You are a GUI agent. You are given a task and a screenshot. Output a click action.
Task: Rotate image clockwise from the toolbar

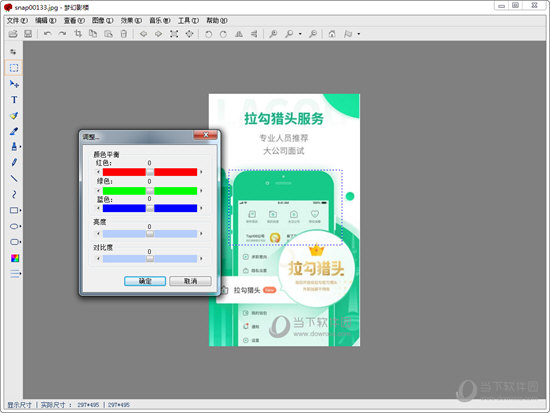click(x=223, y=34)
